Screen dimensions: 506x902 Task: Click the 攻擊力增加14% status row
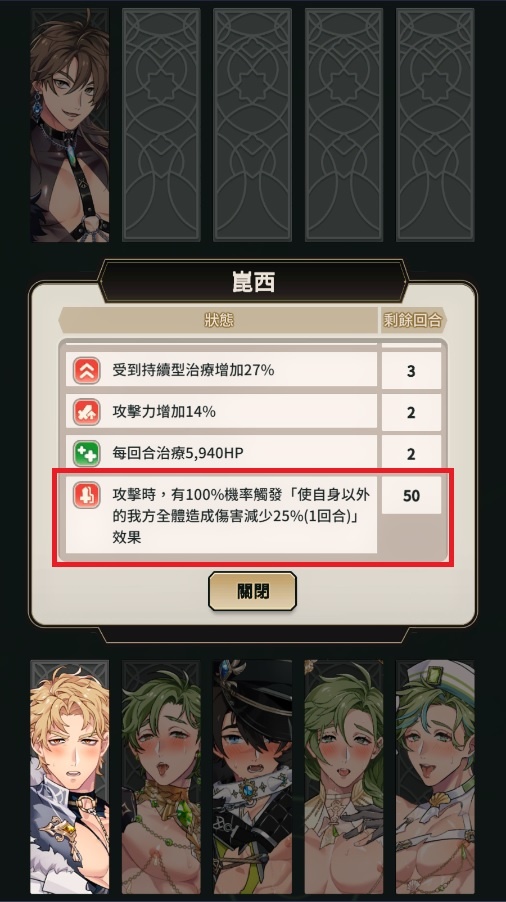[221, 412]
